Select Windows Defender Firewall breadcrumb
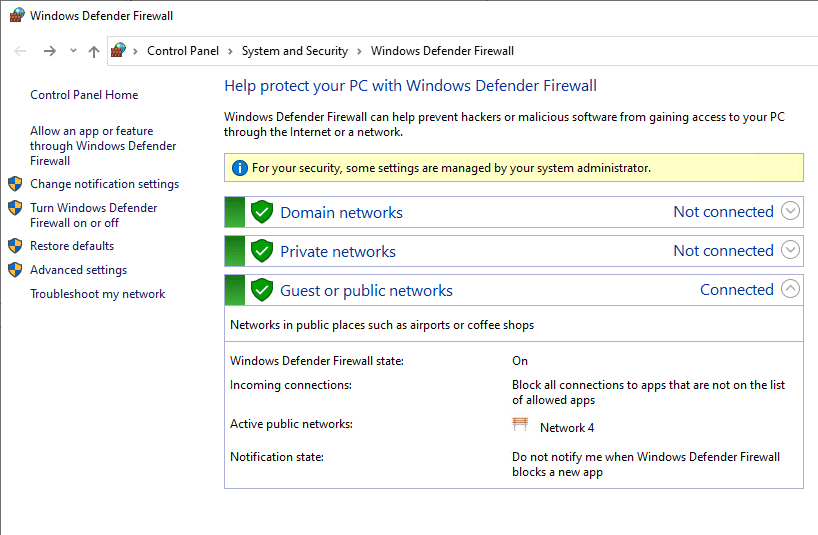Screen dimensions: 818x535 pos(442,51)
